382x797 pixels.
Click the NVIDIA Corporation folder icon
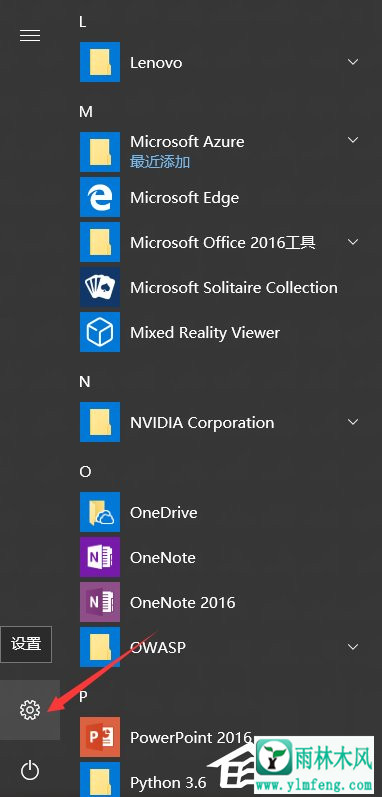[100, 422]
